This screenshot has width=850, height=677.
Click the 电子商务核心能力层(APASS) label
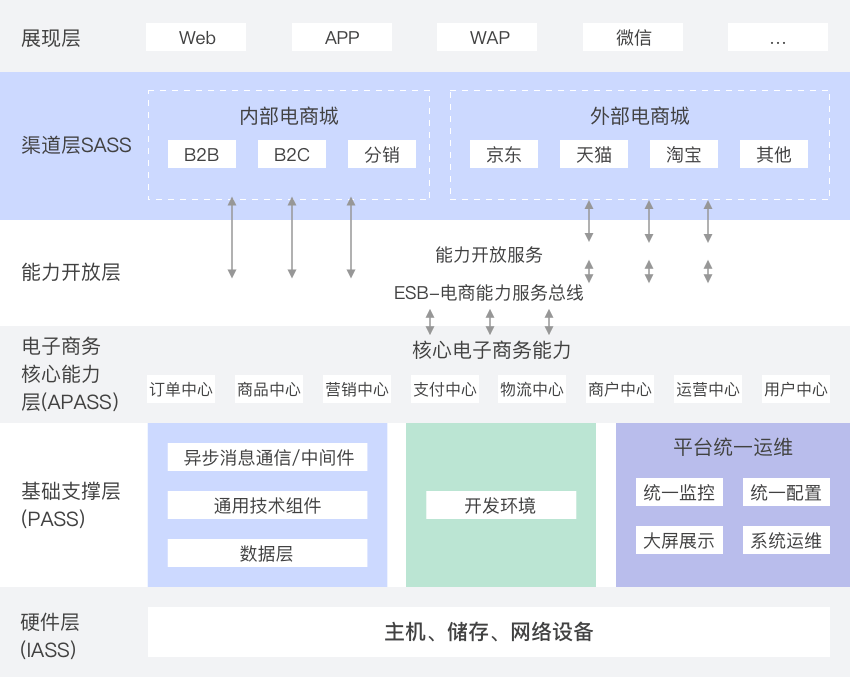(x=69, y=374)
